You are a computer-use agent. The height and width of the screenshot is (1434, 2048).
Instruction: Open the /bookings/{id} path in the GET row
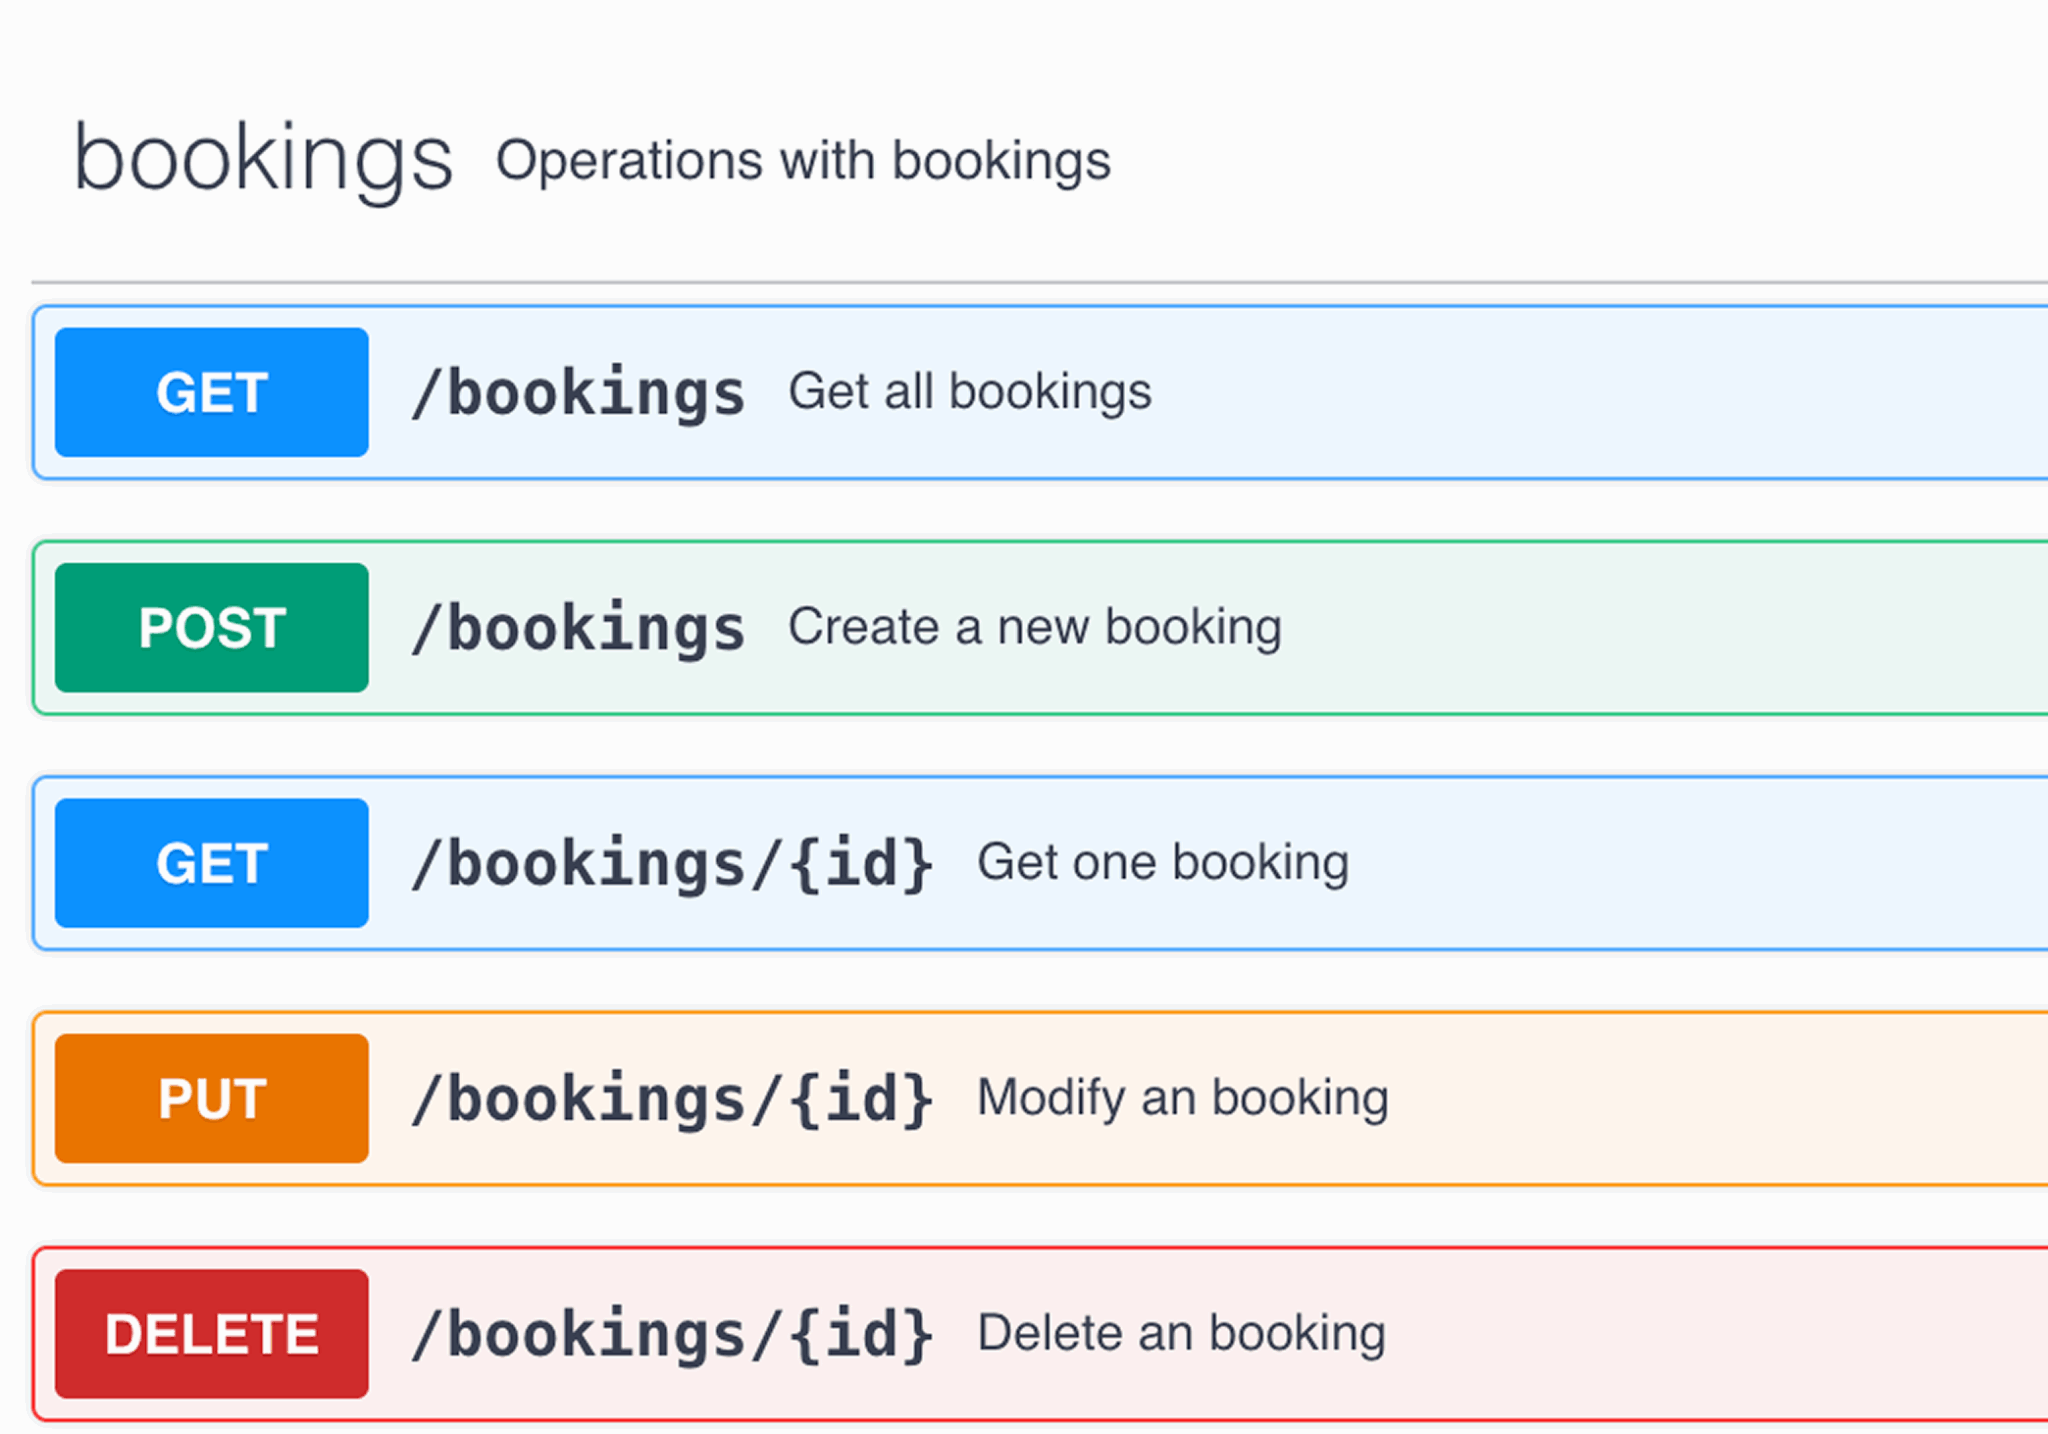(x=672, y=863)
